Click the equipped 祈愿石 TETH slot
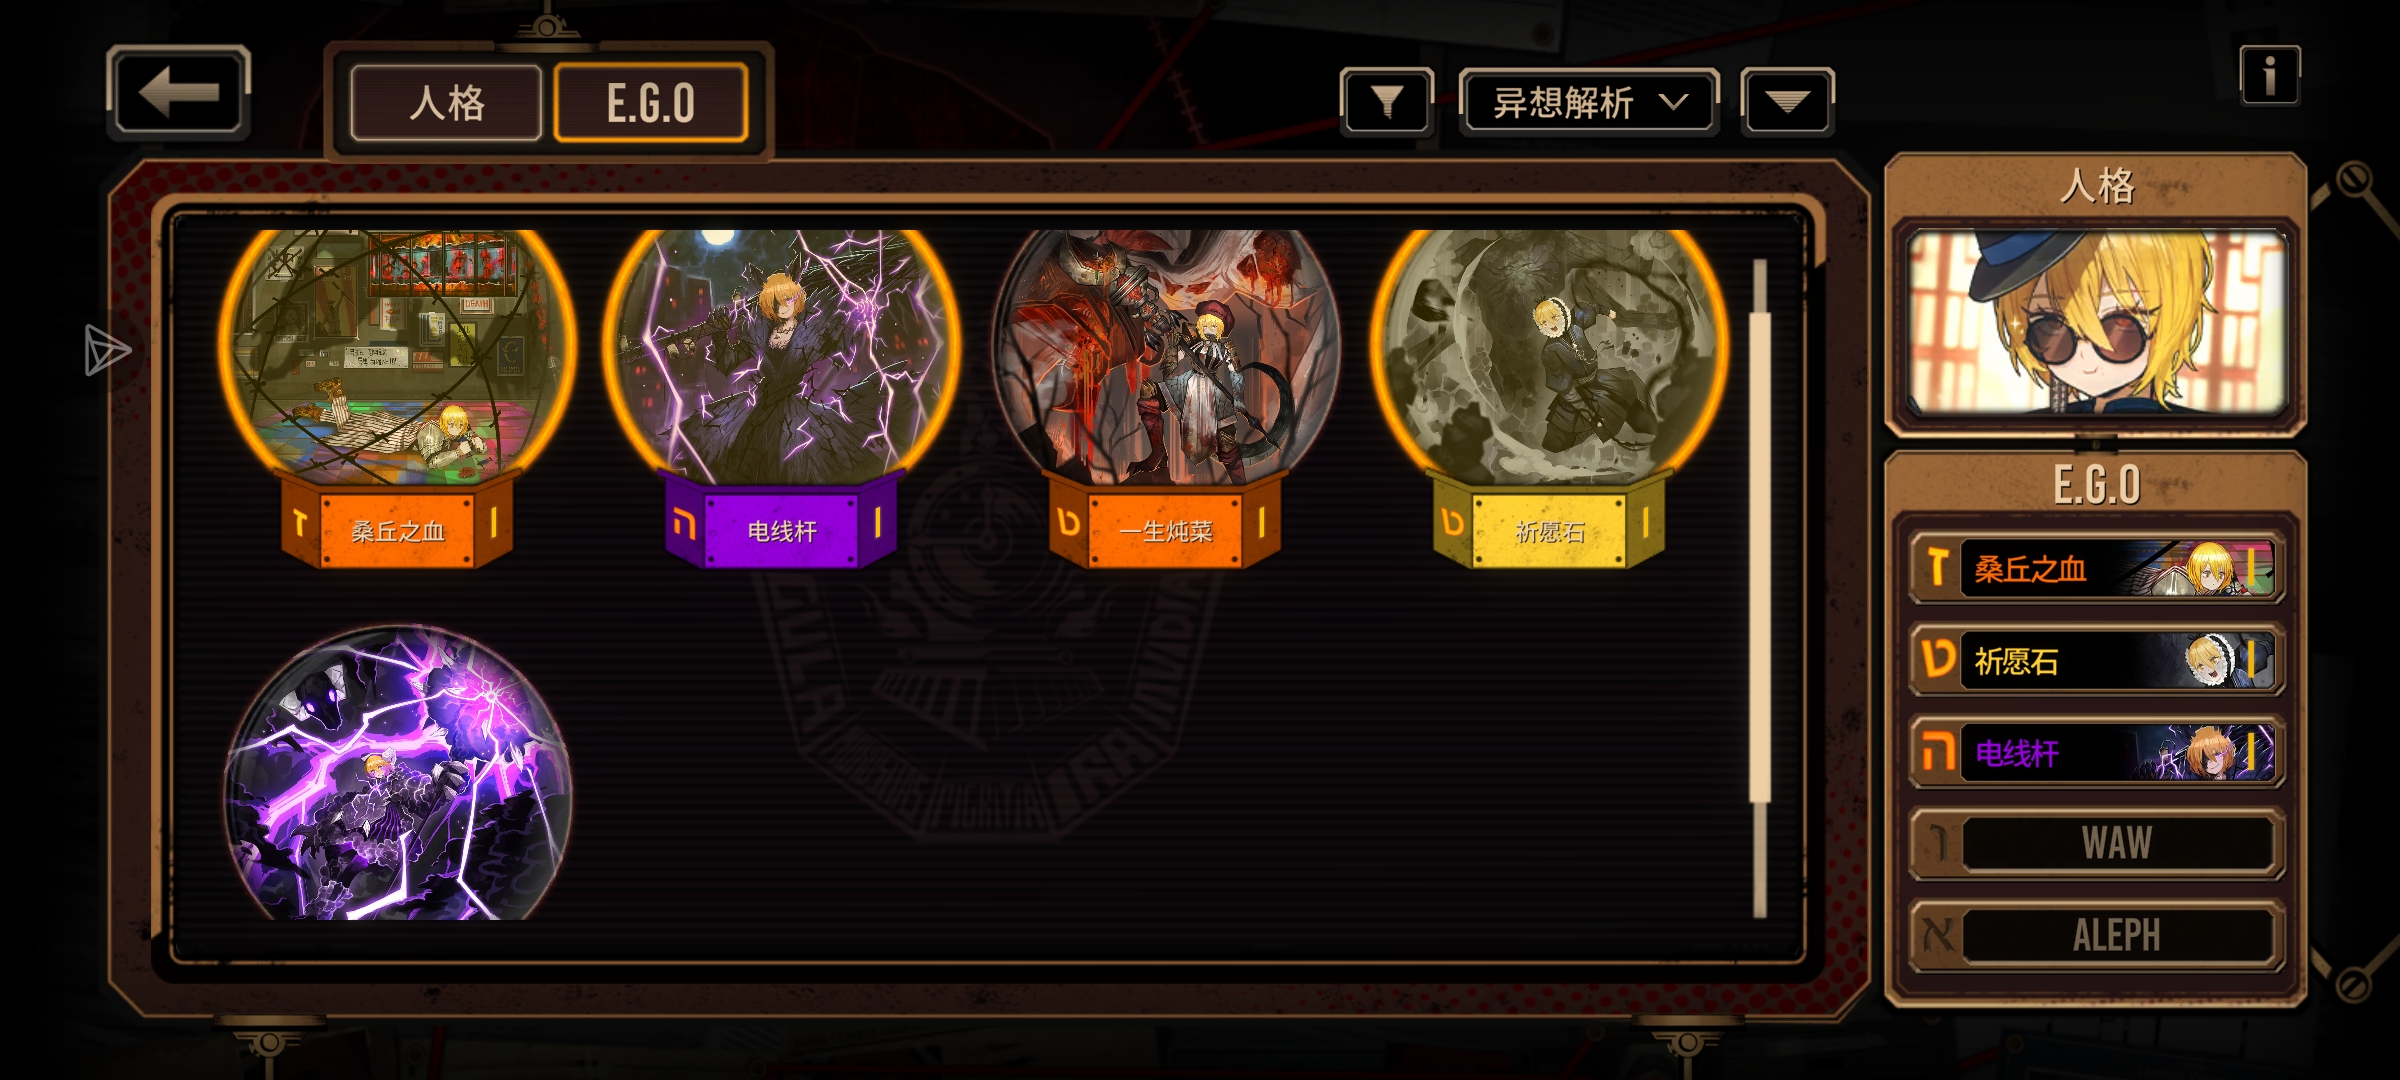 click(2097, 660)
